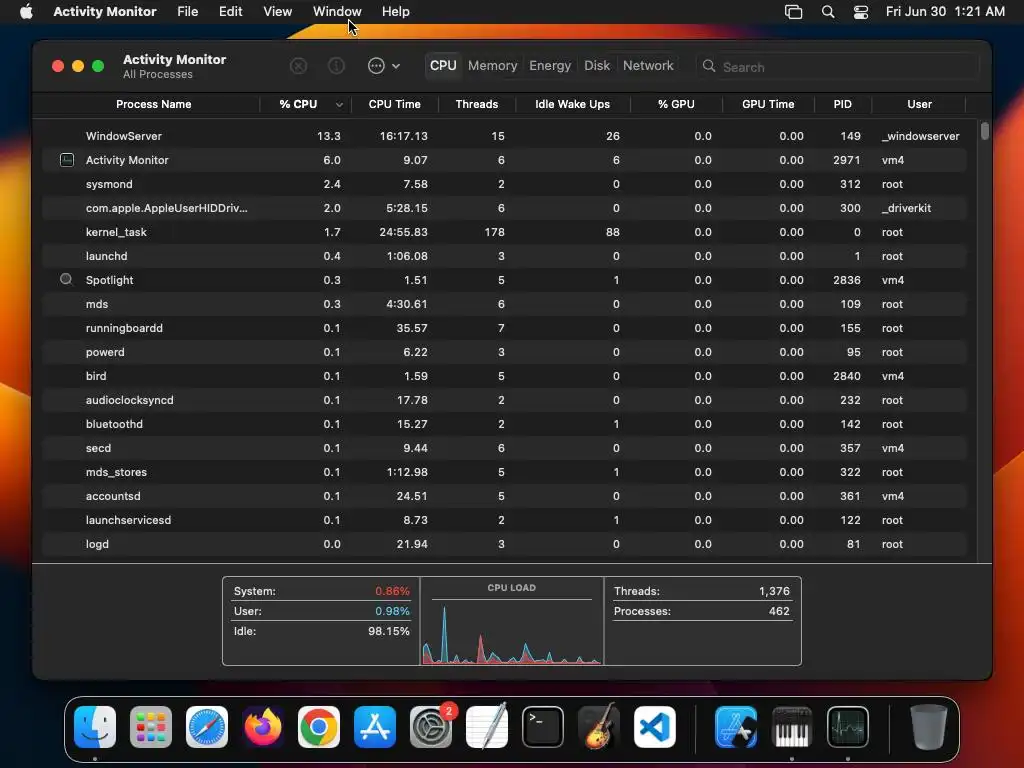1024x768 pixels.
Task: Open Trash from the Dock
Action: click(929, 727)
